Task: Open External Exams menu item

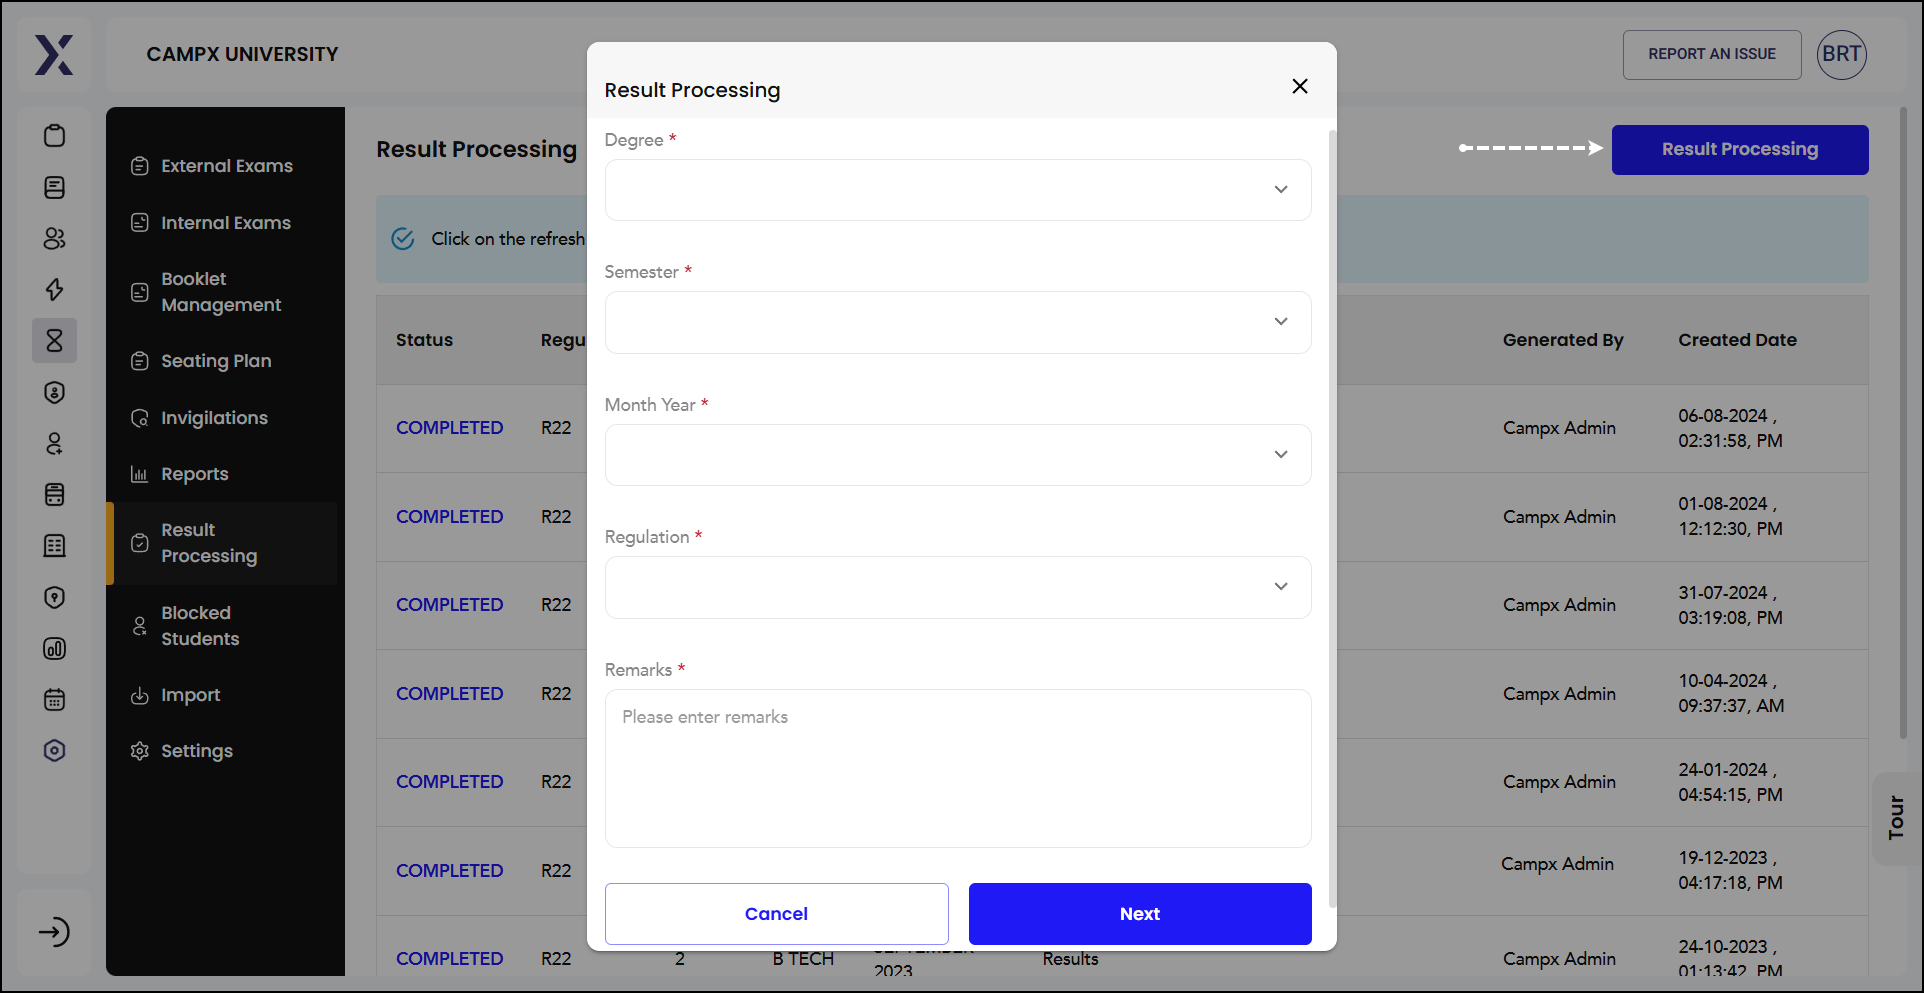Action: (226, 166)
